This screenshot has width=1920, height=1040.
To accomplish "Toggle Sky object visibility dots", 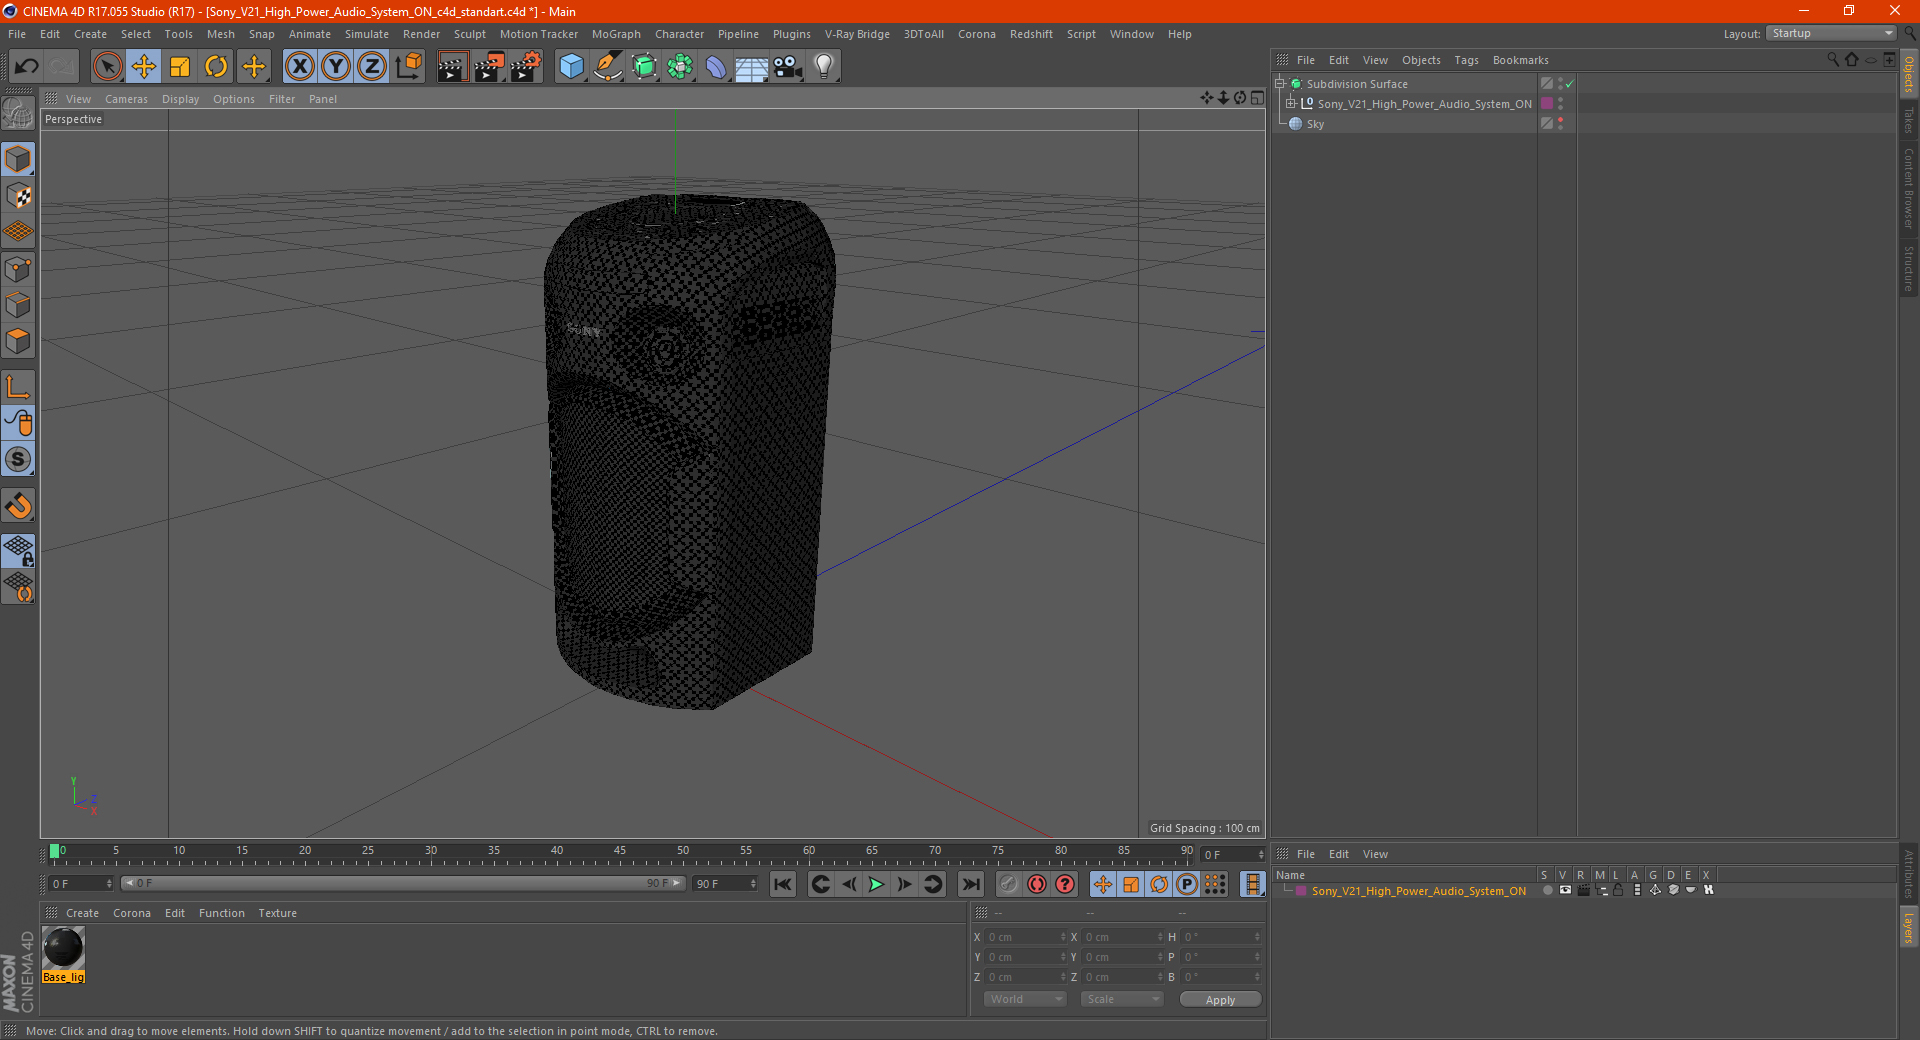I will coord(1560,124).
